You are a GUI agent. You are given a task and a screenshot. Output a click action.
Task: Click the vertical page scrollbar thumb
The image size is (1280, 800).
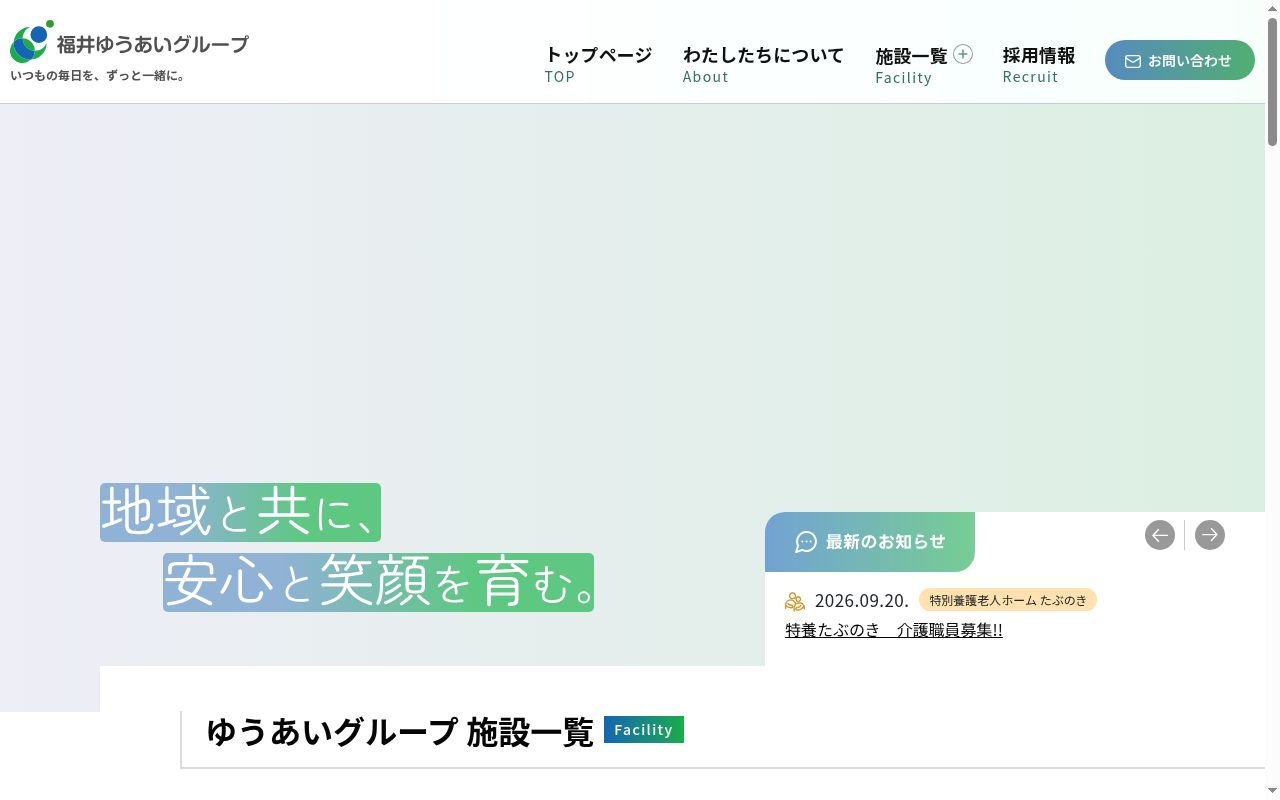coord(1272,82)
